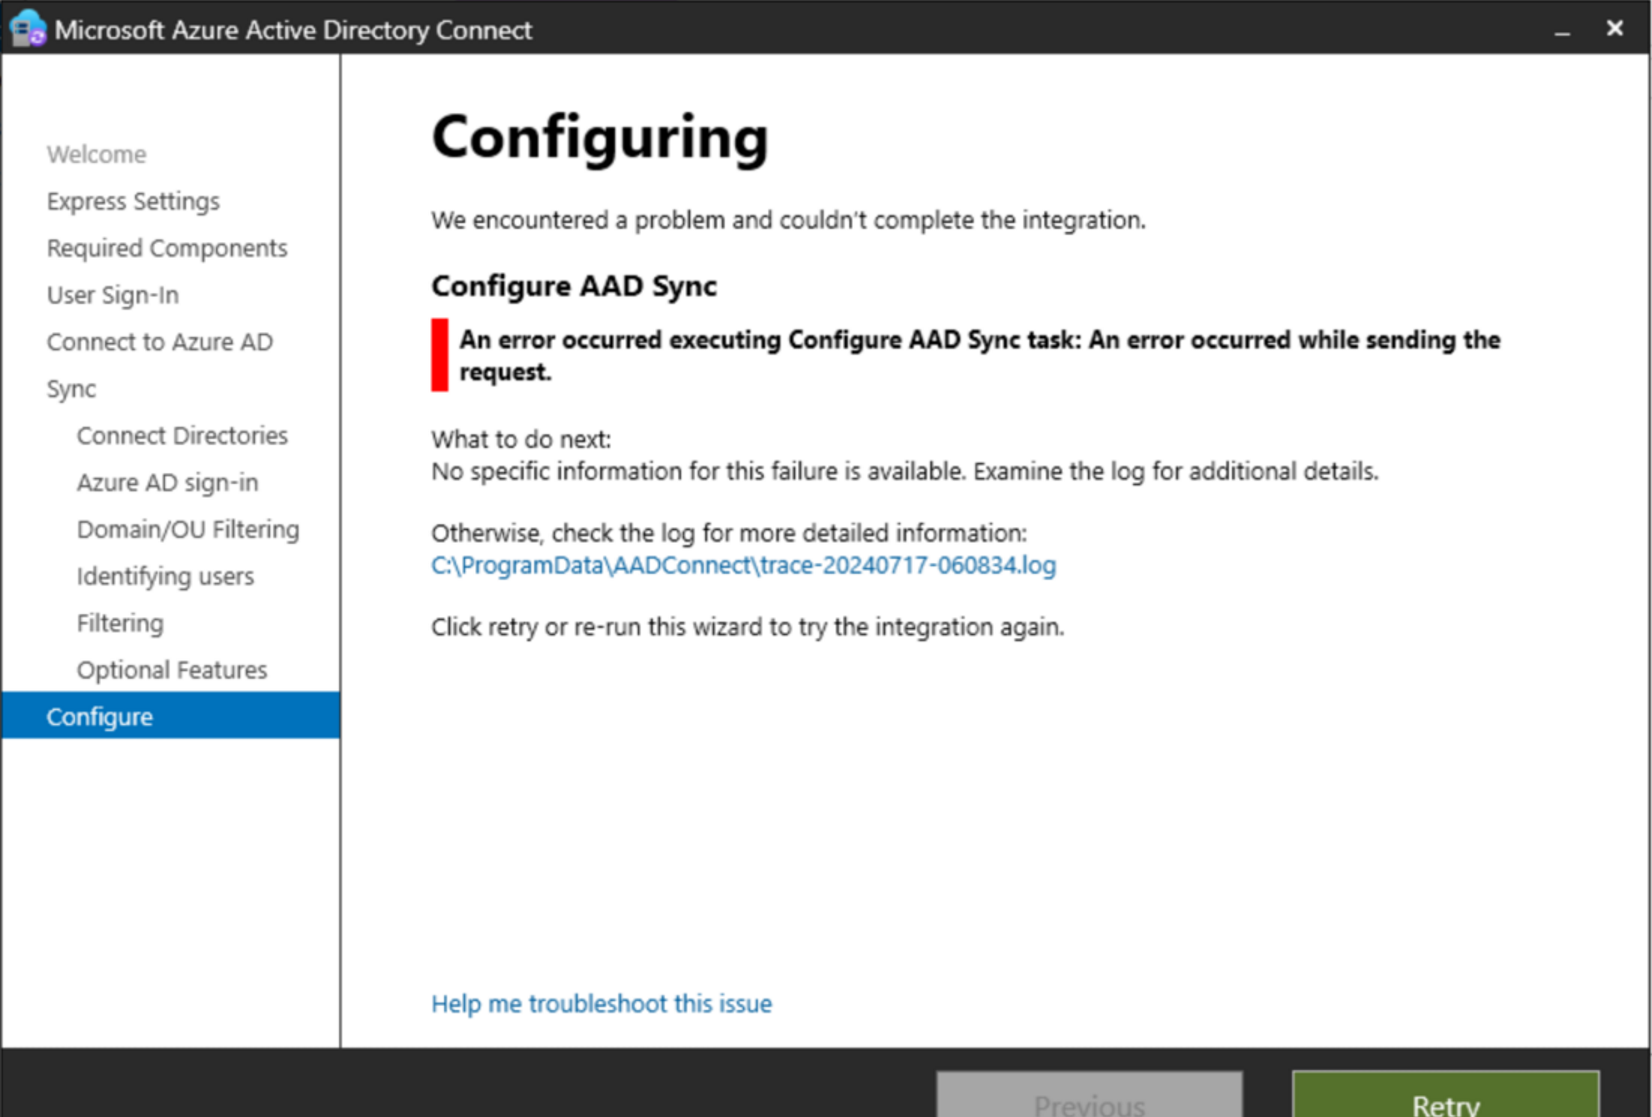Click the bold error message about Configure AAD Sync task
Image resolution: width=1652 pixels, height=1117 pixels.
coord(979,355)
